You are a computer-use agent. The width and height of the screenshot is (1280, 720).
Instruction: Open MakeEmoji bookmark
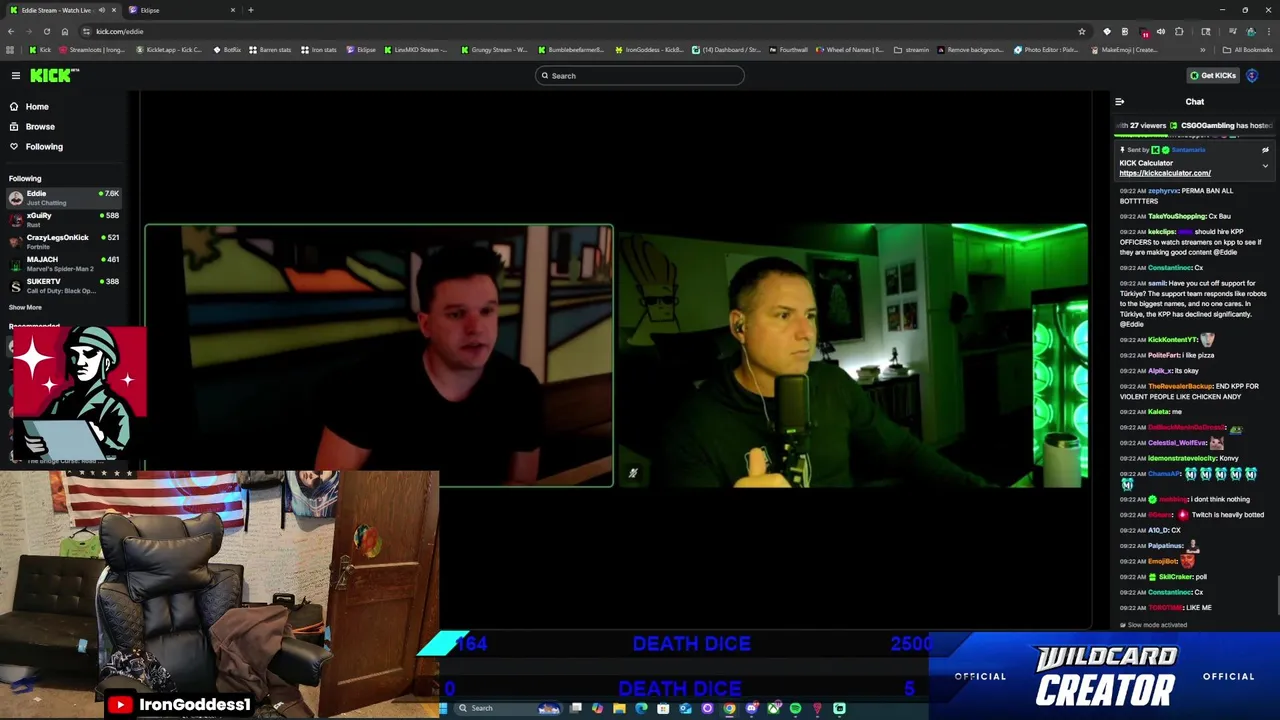tap(1124, 50)
